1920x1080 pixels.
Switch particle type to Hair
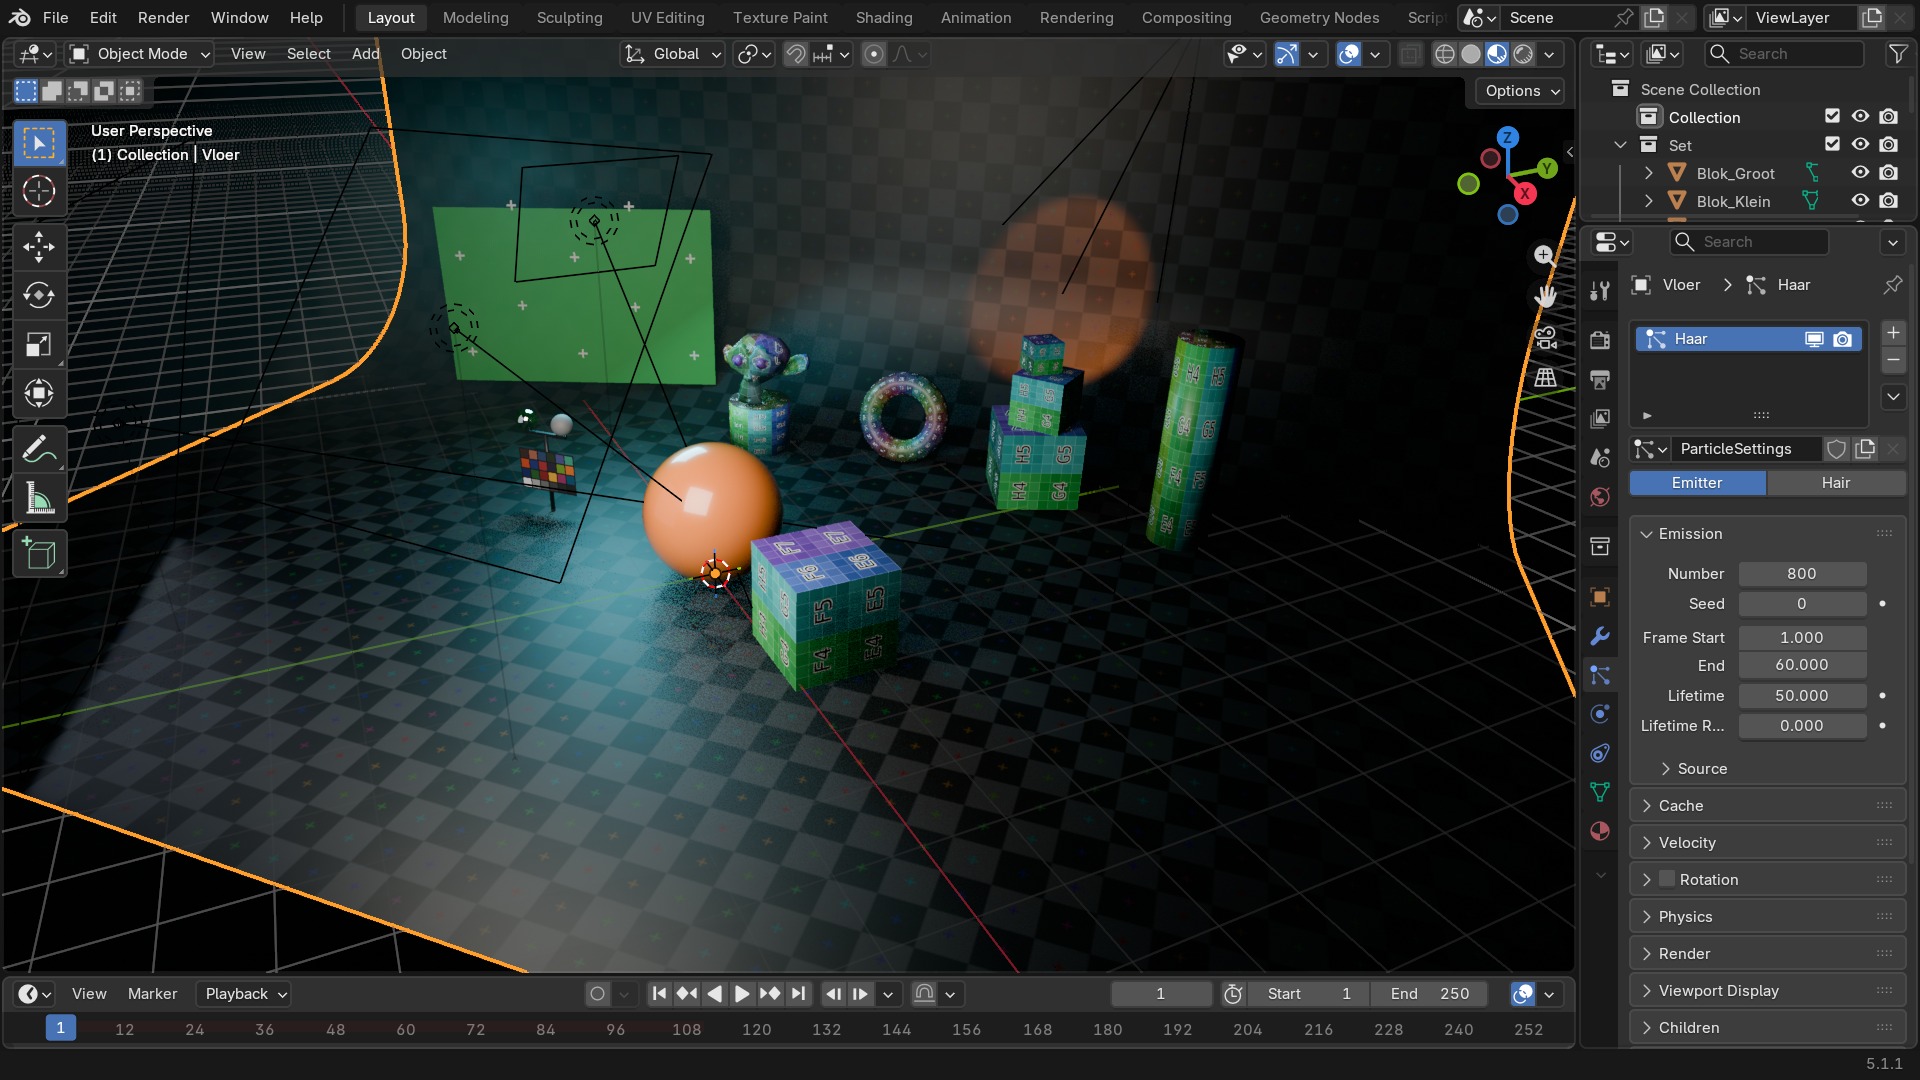[x=1836, y=483]
